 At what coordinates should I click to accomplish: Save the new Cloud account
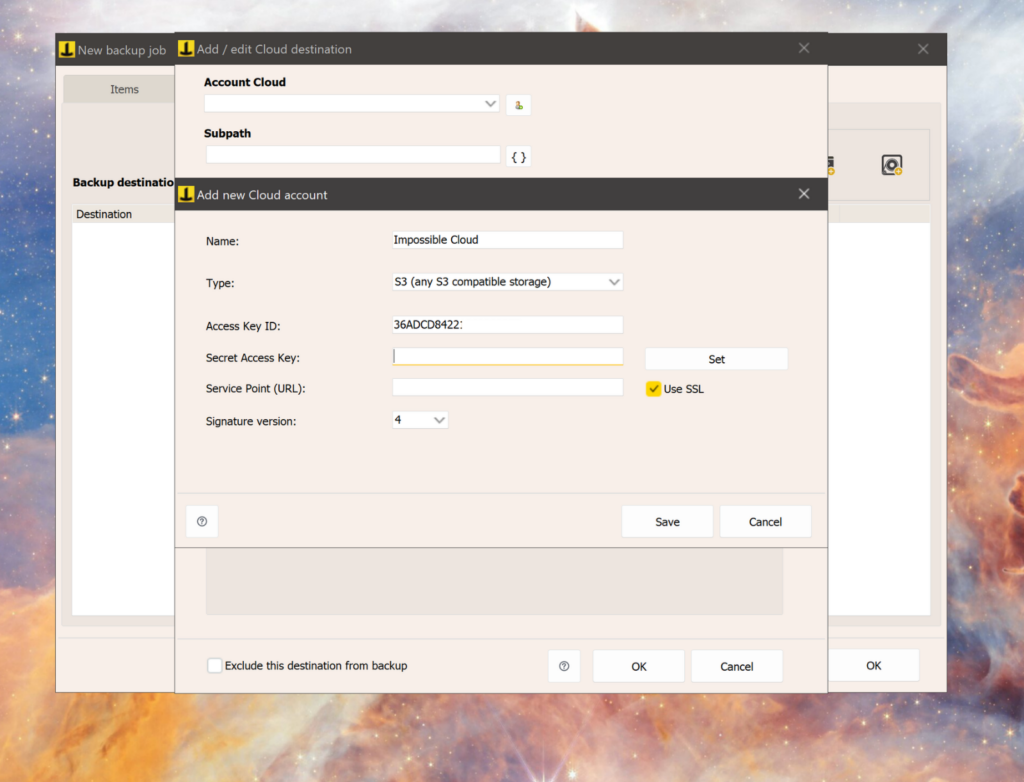coord(667,521)
